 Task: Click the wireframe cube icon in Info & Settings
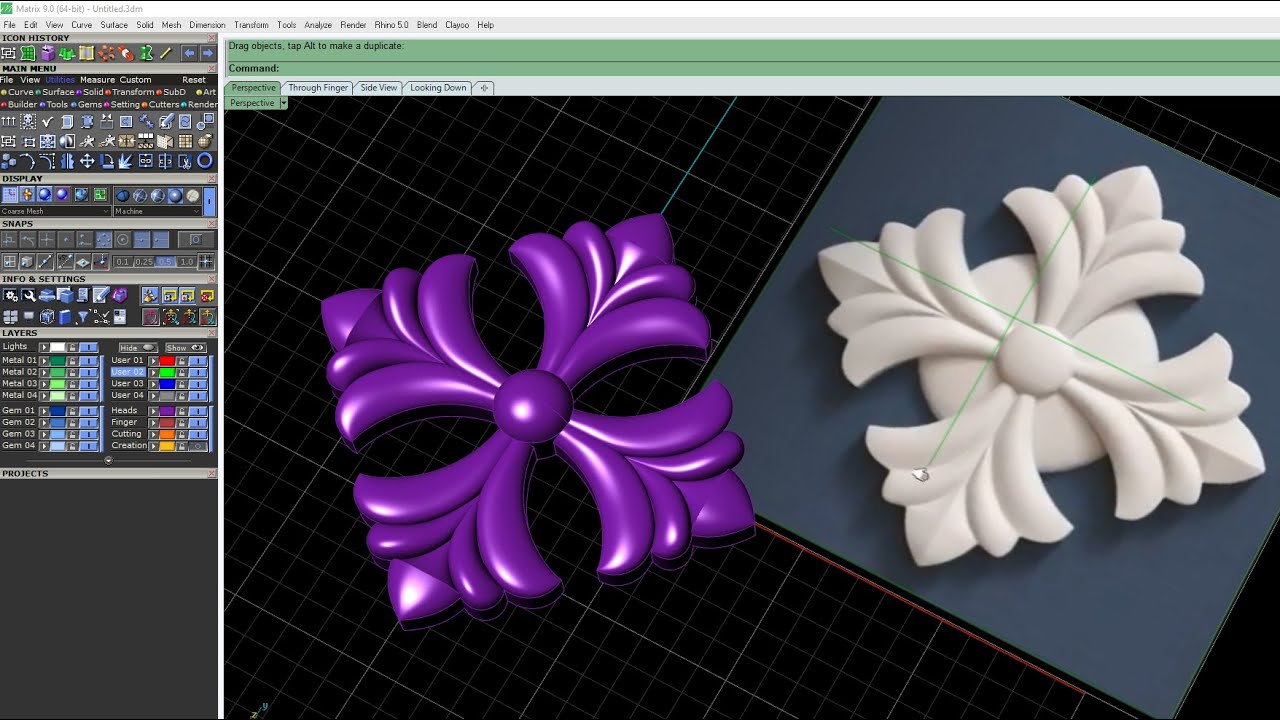point(47,317)
